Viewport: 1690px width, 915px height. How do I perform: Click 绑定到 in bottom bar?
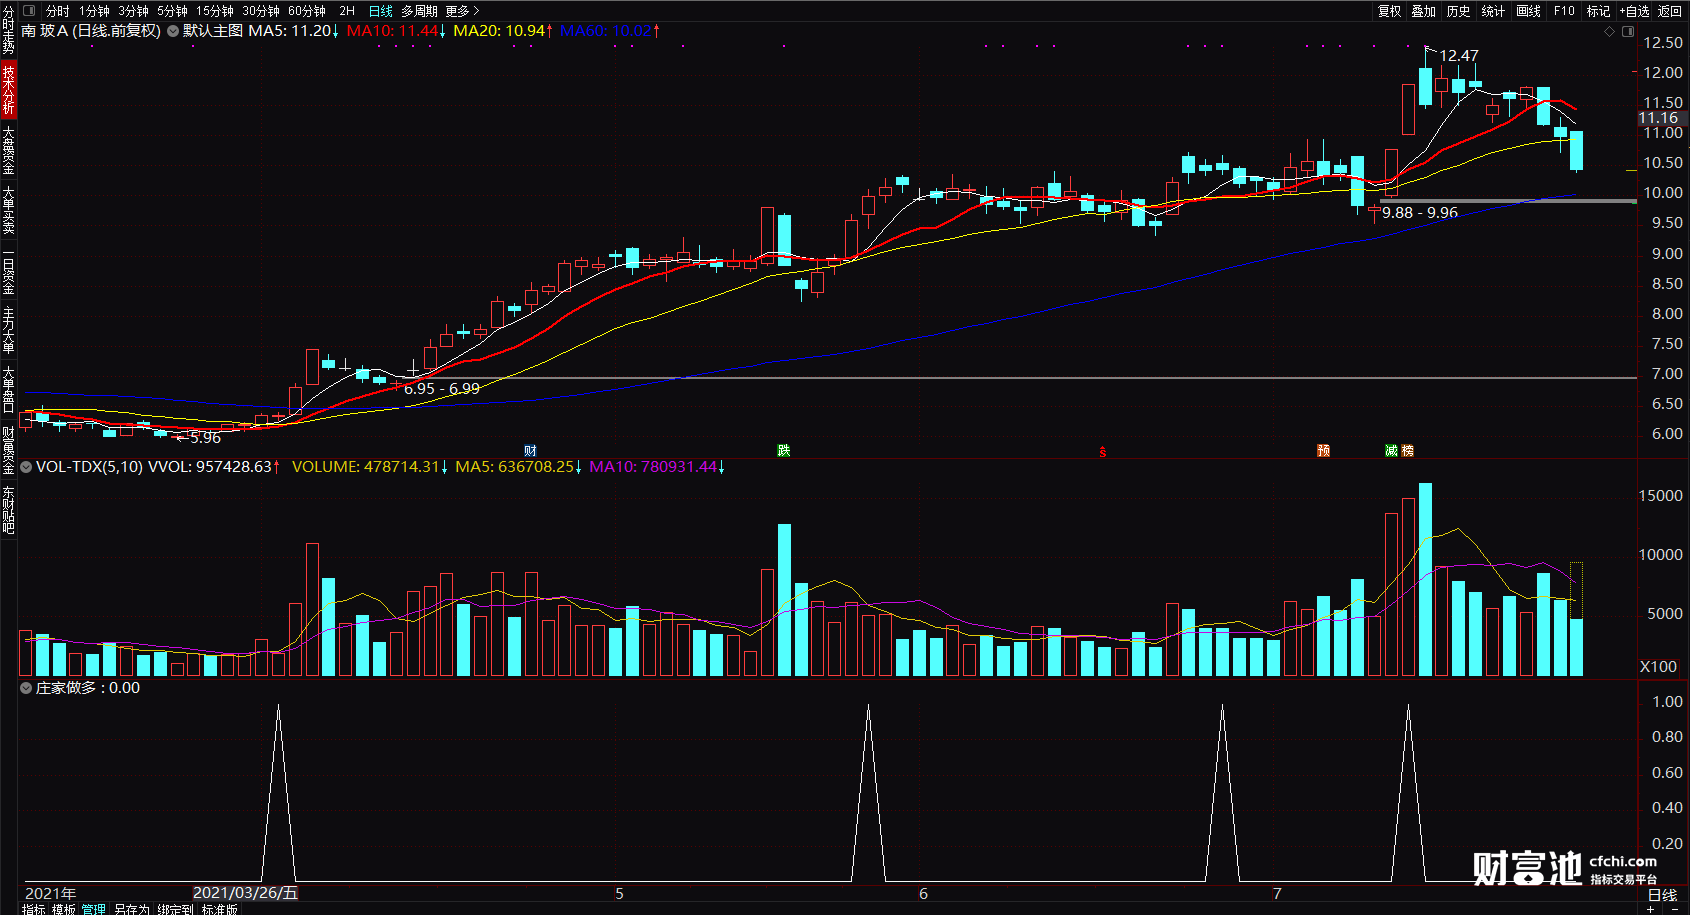coord(175,909)
